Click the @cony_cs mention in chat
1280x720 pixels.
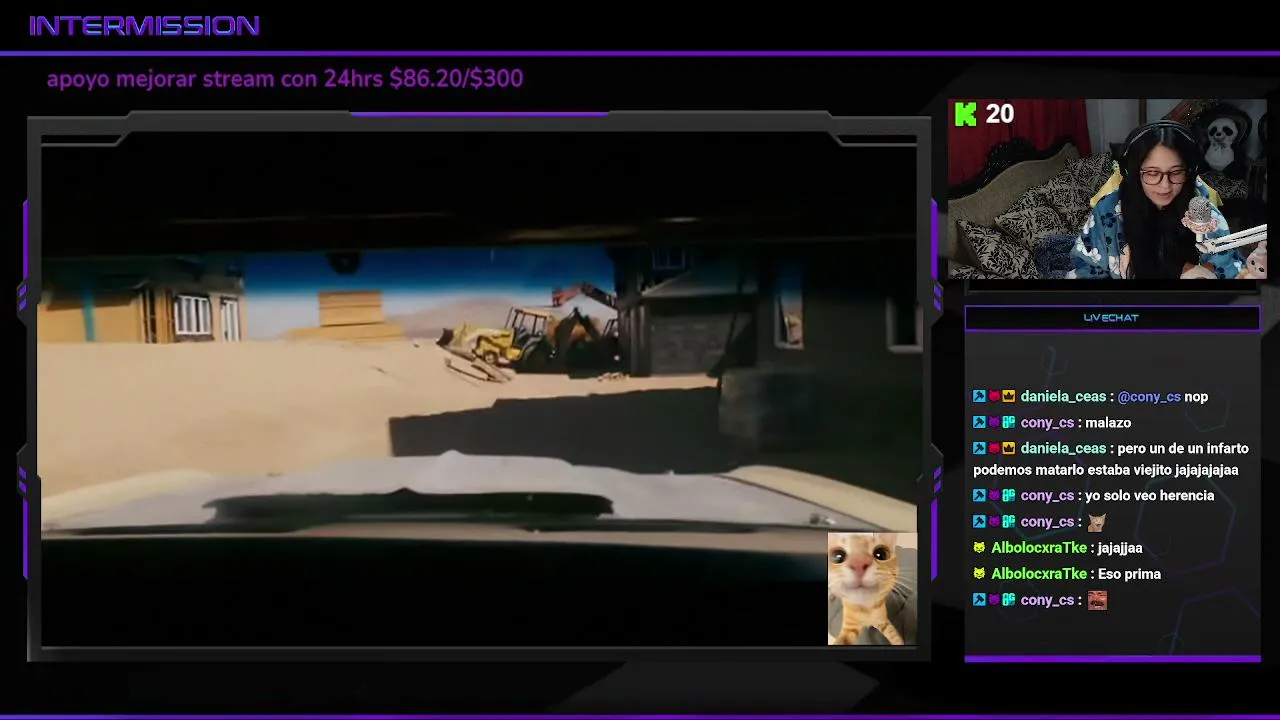click(x=1149, y=397)
